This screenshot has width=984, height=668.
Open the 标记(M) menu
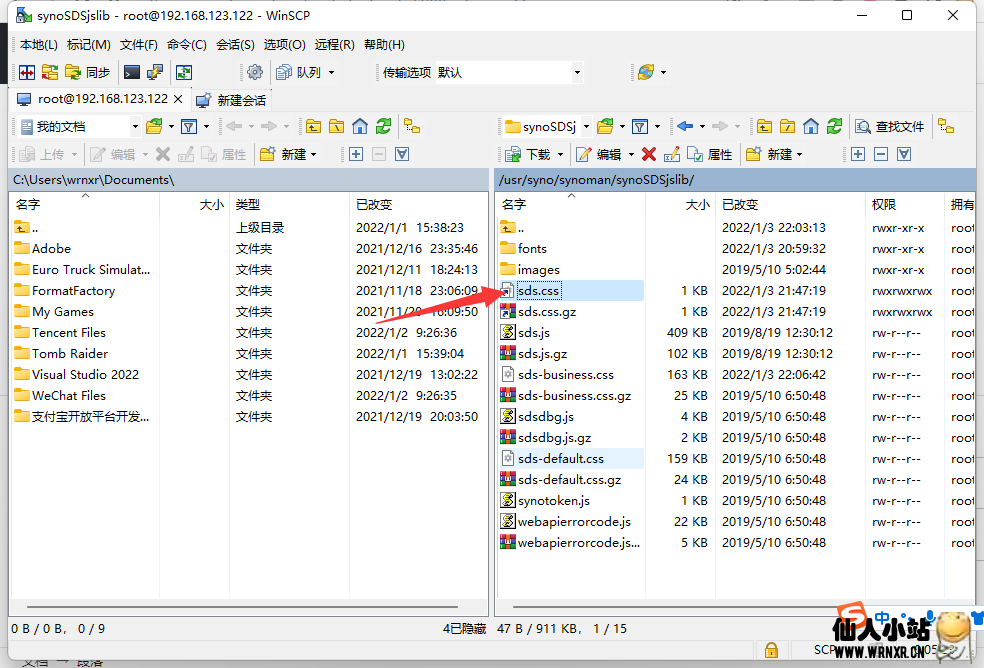pyautogui.click(x=88, y=45)
